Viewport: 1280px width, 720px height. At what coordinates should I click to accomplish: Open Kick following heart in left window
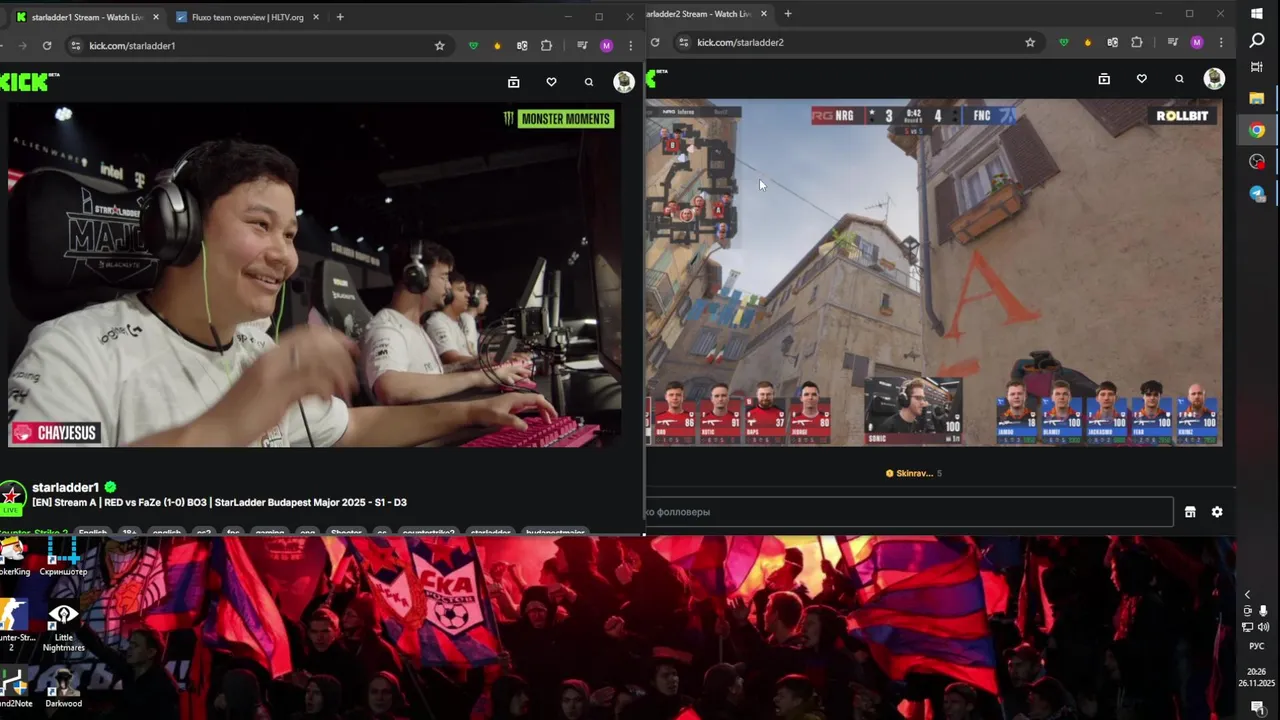point(551,82)
